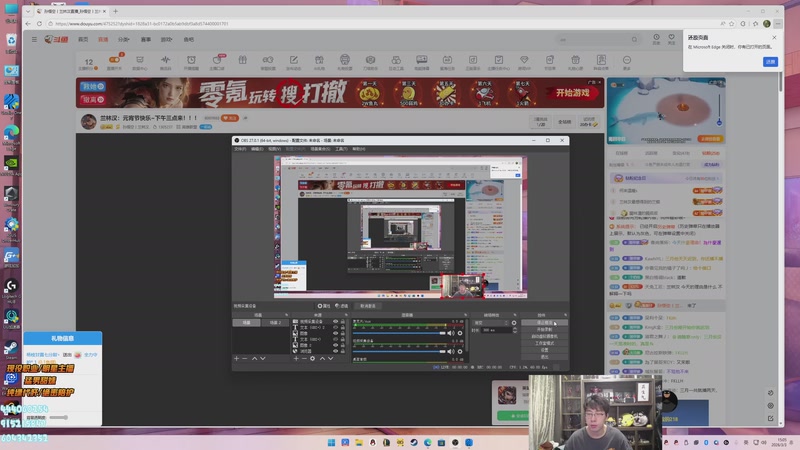Viewport: 800px width, 450px height.
Task: Click the start recording button in OBS
Action: click(x=544, y=329)
